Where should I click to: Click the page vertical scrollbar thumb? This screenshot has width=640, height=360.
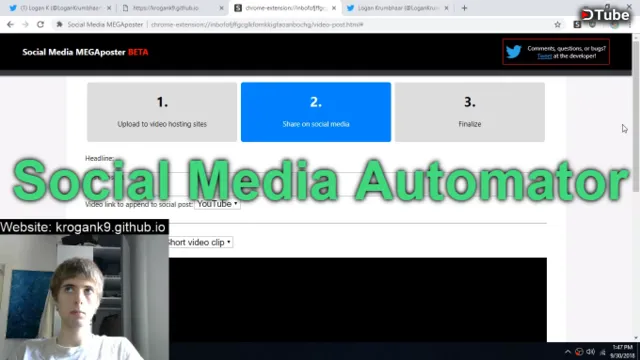(636, 115)
